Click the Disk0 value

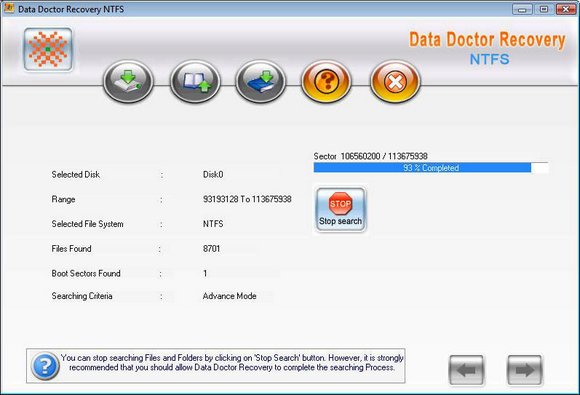pos(213,174)
